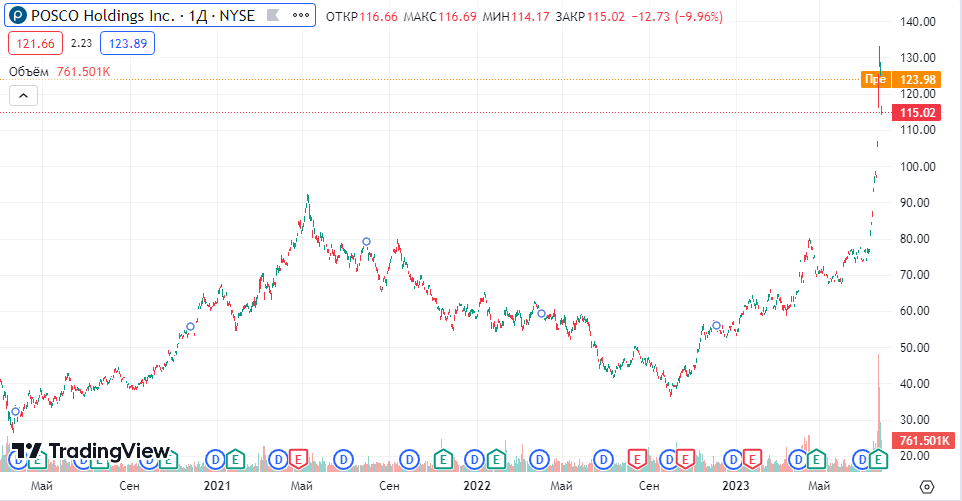This screenshot has width=962, height=501.
Task: Click the flag icon beside NYSE
Action: (273, 15)
